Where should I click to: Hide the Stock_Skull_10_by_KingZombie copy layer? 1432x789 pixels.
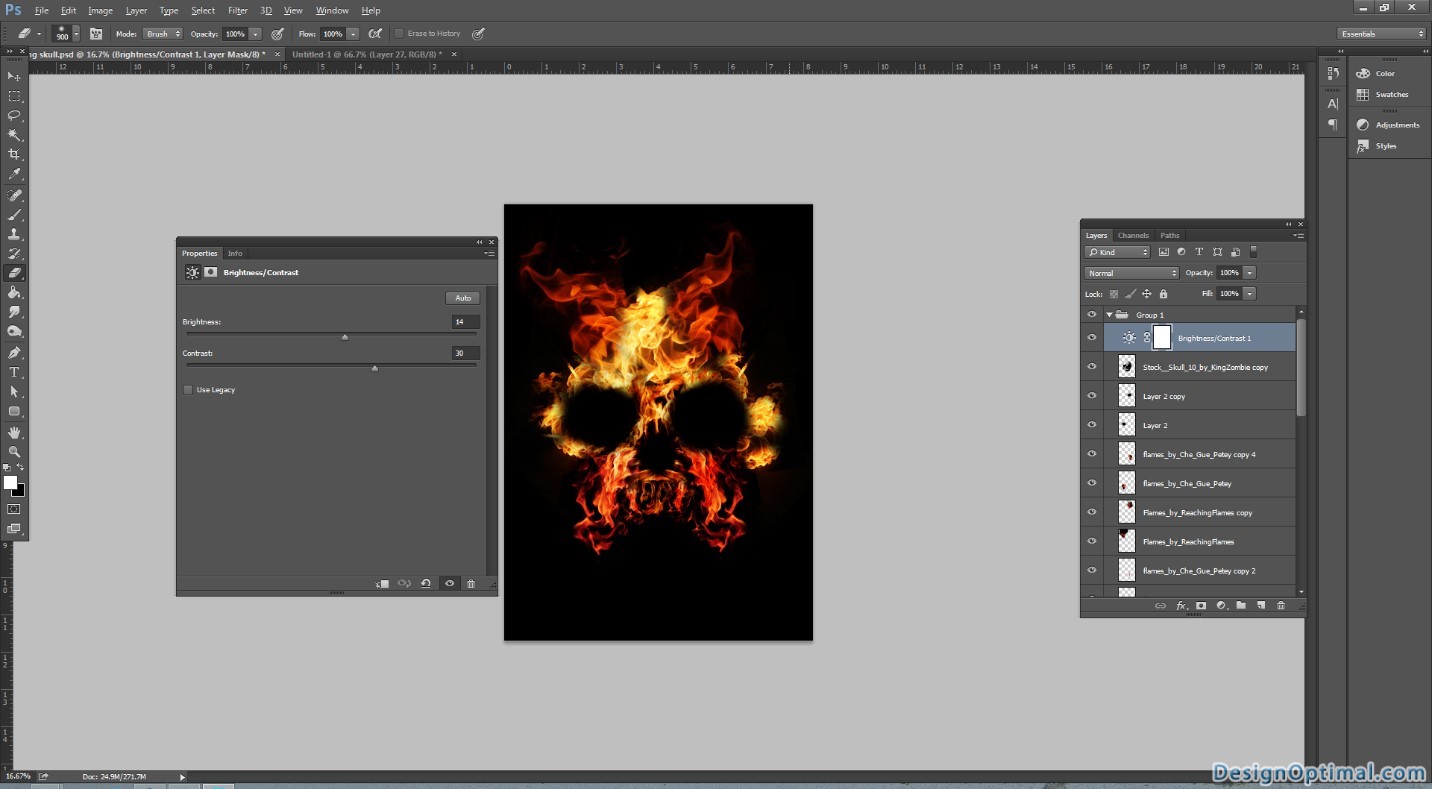[x=1092, y=367]
